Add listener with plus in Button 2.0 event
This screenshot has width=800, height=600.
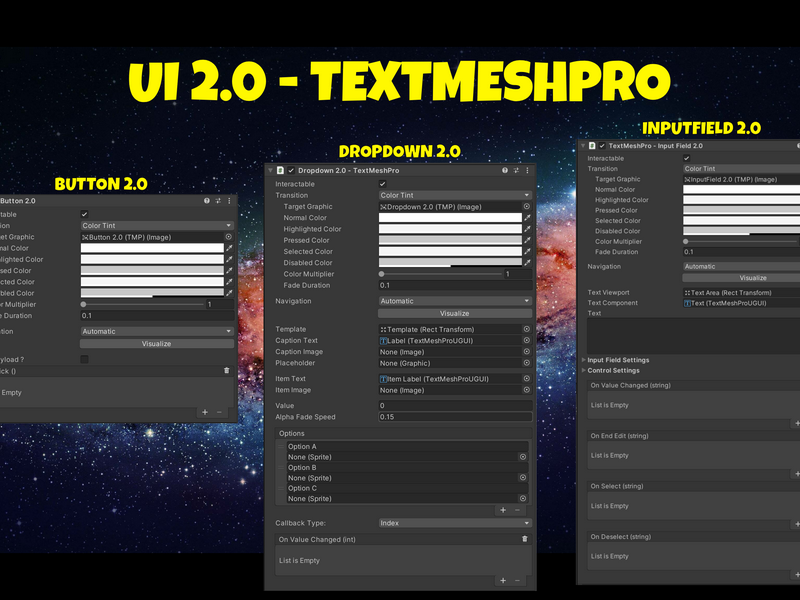[x=205, y=412]
